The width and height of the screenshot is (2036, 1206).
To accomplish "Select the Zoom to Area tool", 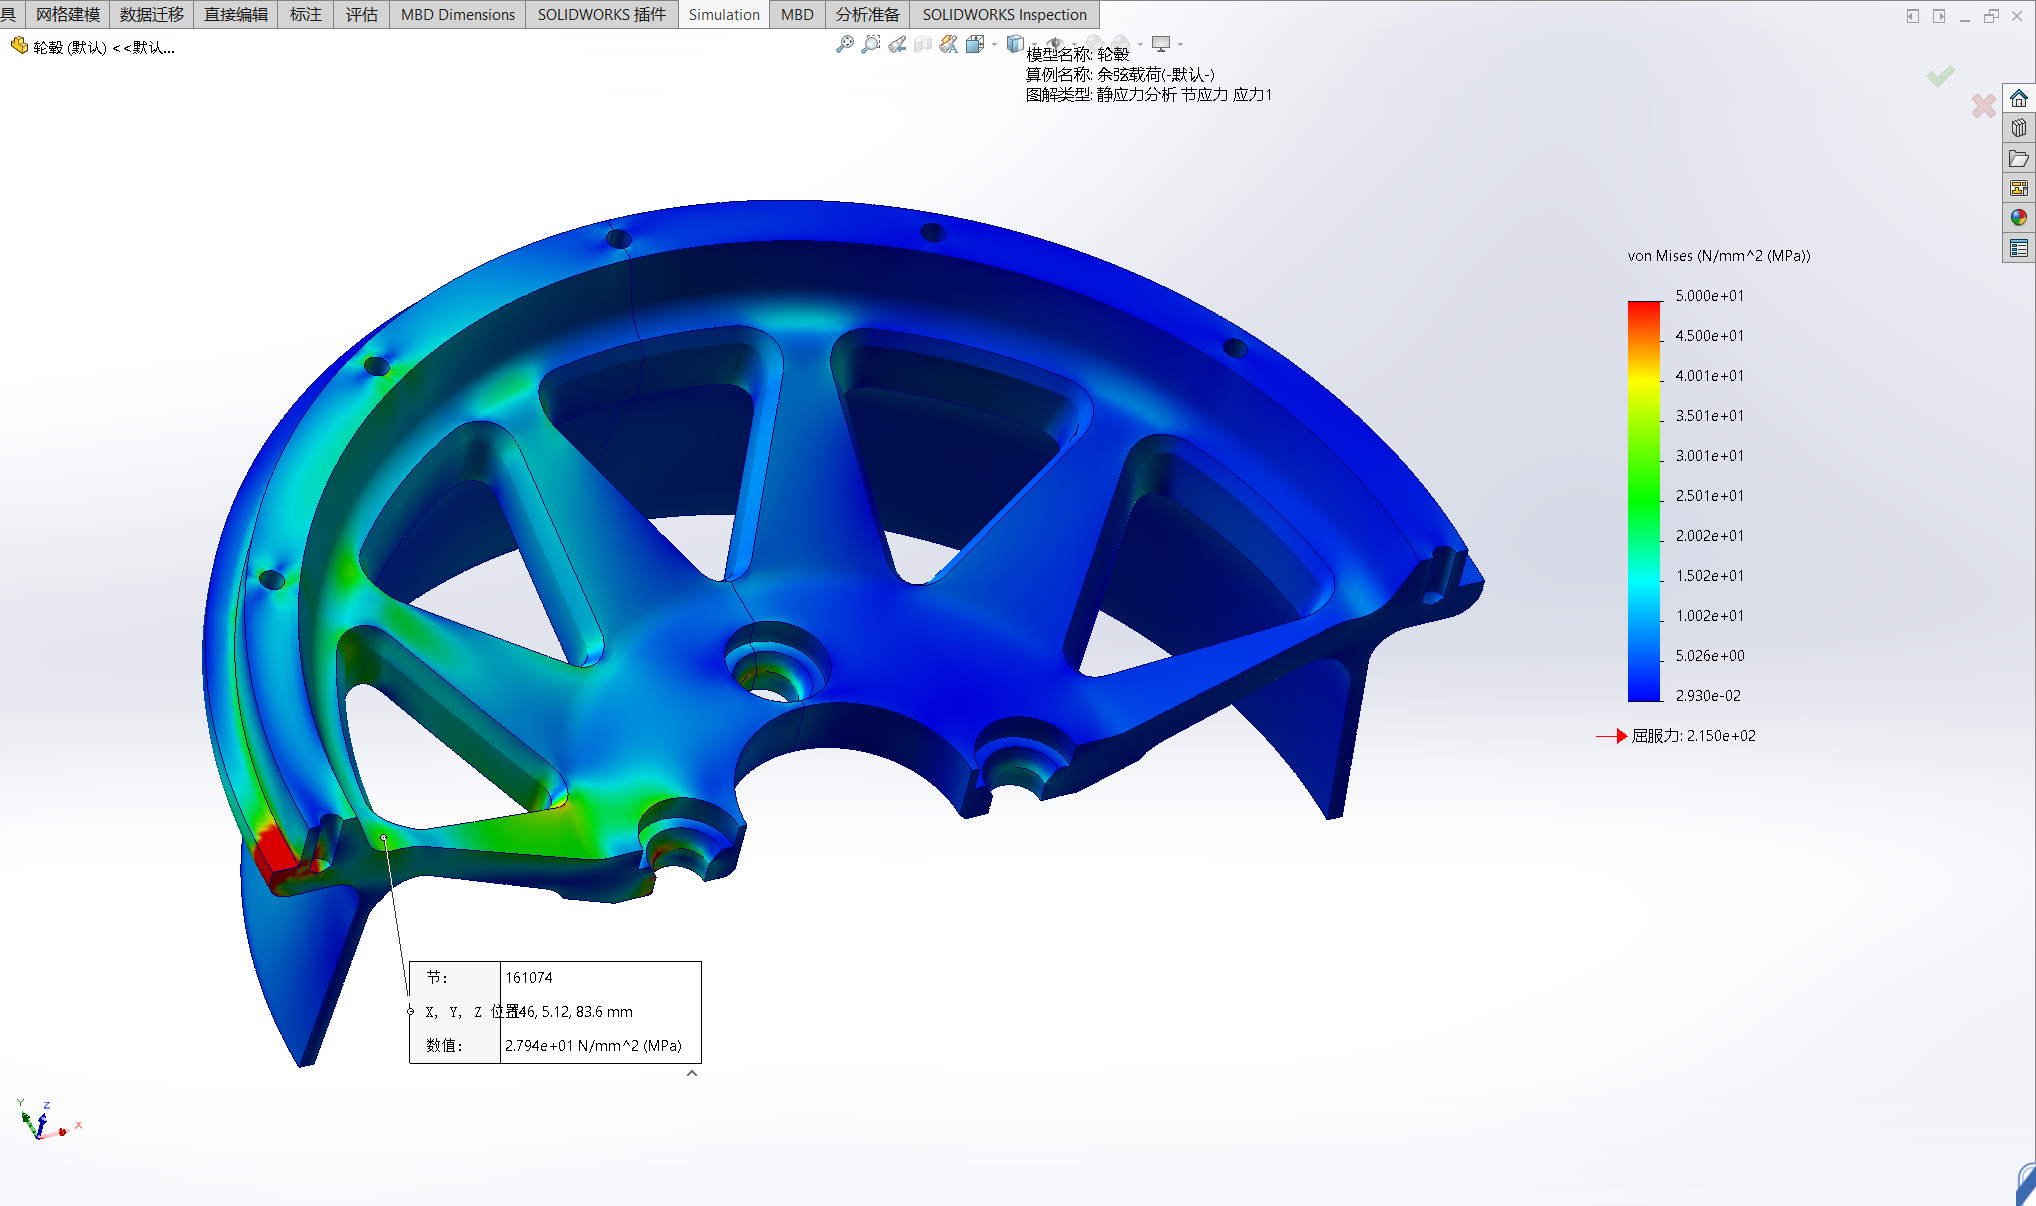I will click(x=871, y=44).
